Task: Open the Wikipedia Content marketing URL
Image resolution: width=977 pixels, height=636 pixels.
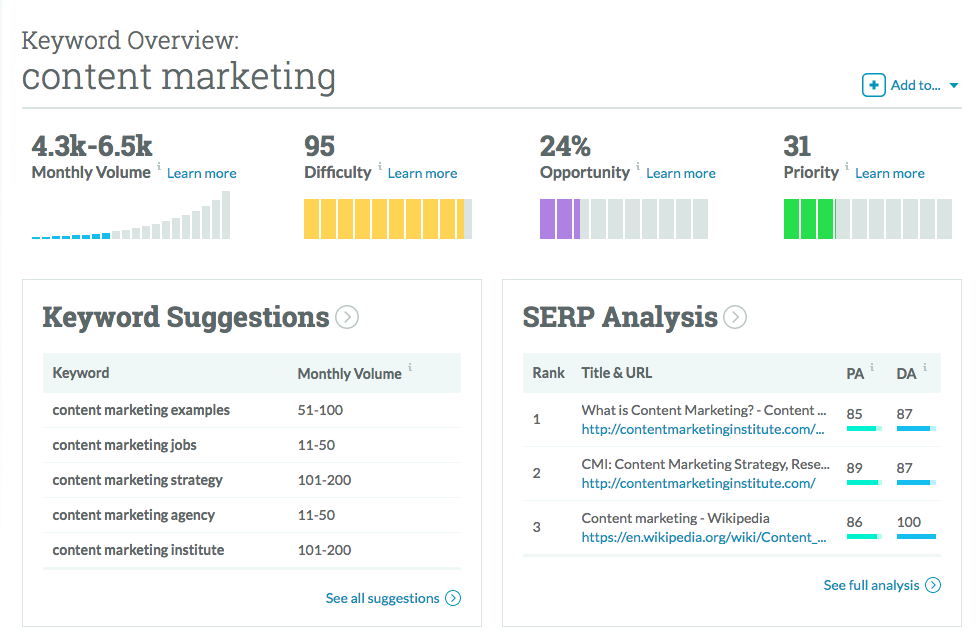Action: [x=703, y=538]
